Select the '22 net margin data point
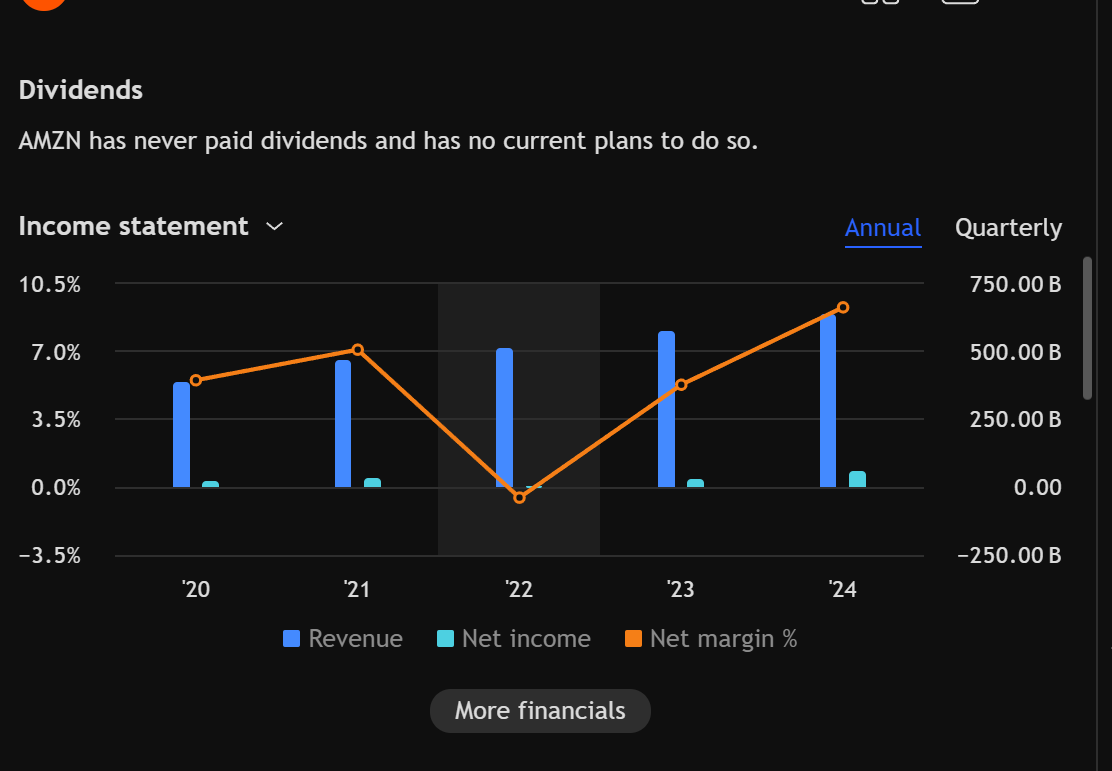The height and width of the screenshot is (771, 1112). coord(519,498)
